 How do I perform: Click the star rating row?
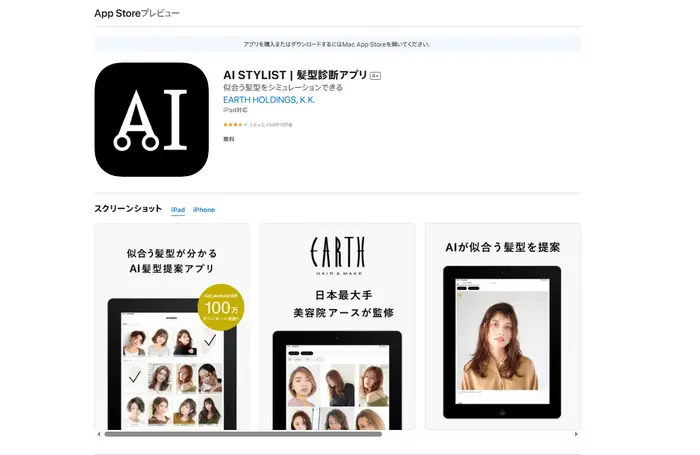[258, 125]
